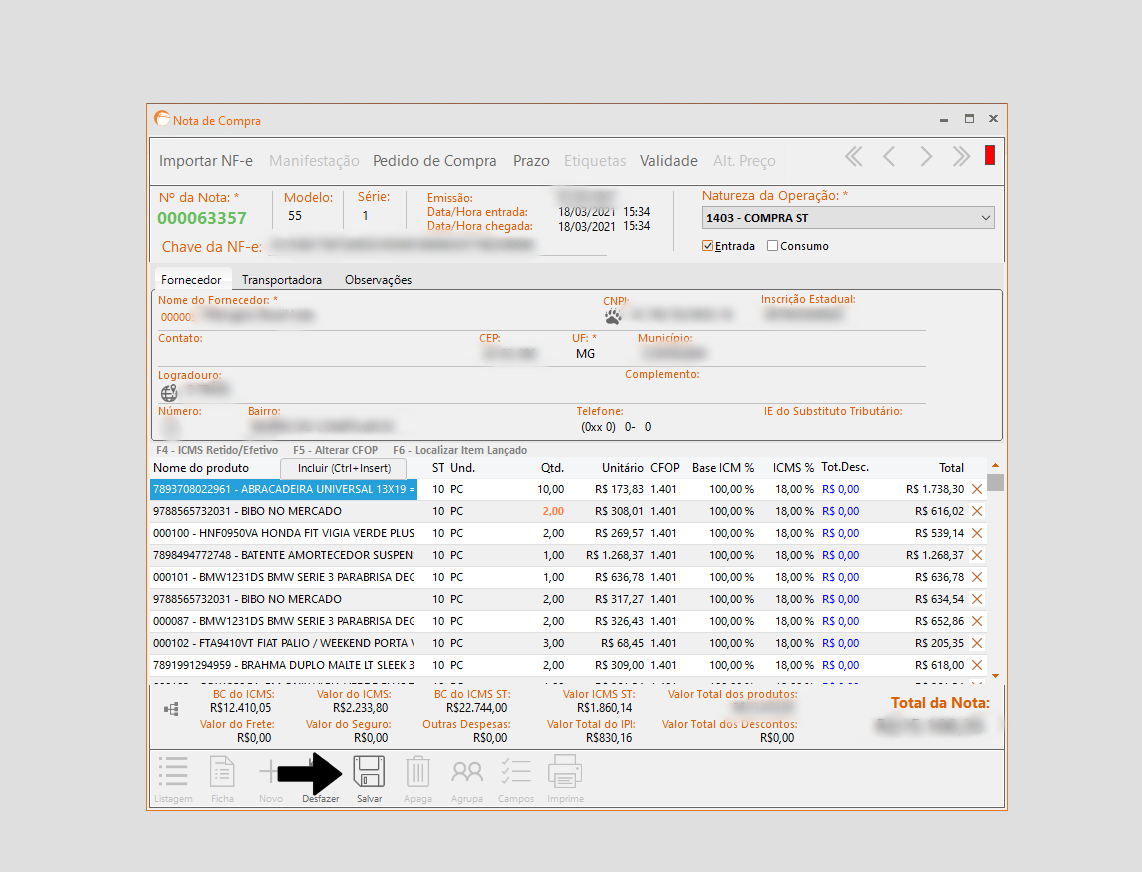
Task: Click the Imprime printer icon
Action: [565, 773]
